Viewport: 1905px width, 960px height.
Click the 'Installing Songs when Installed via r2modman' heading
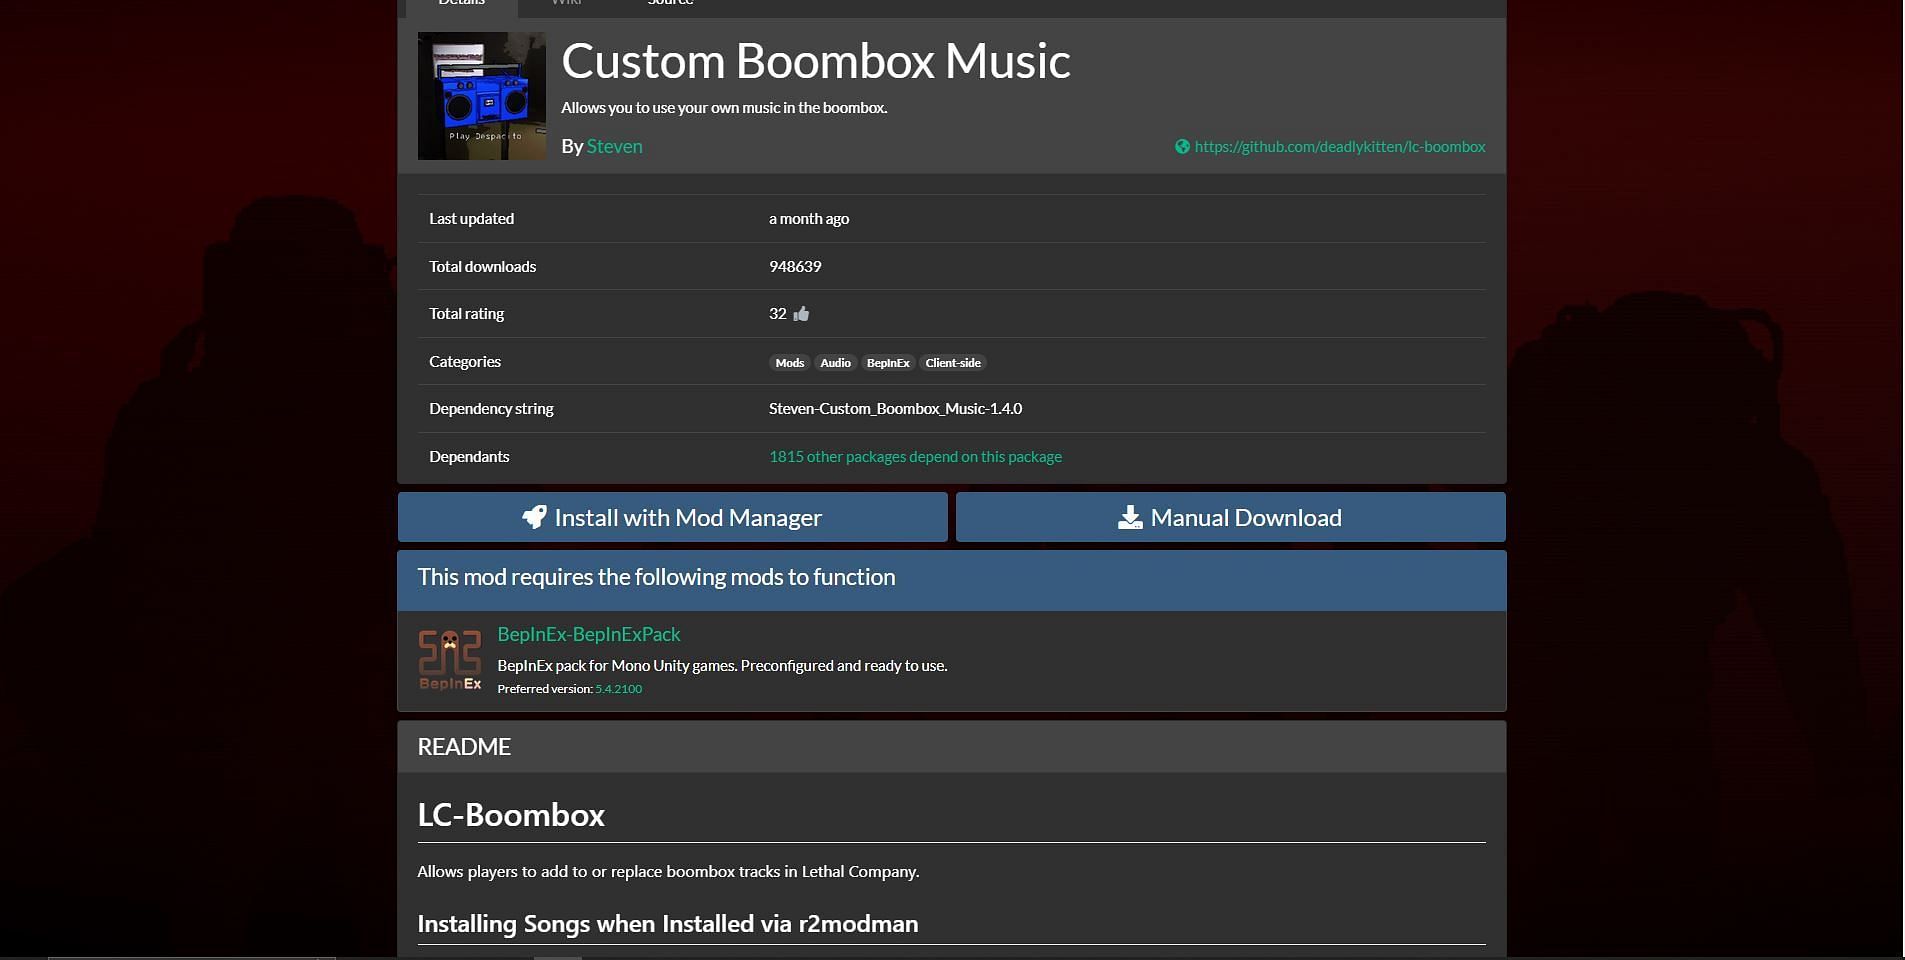pyautogui.click(x=668, y=924)
